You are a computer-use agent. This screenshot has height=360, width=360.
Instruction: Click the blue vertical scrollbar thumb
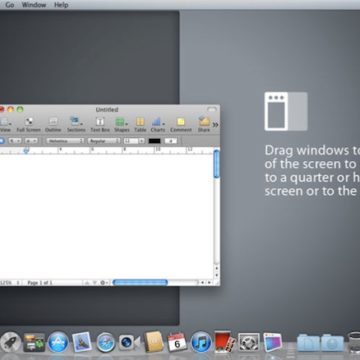coord(217,164)
